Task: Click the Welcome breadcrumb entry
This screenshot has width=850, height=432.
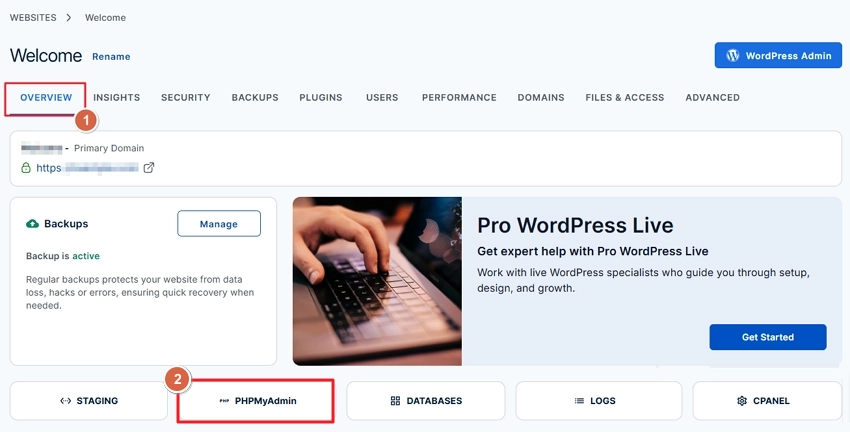Action: point(105,17)
